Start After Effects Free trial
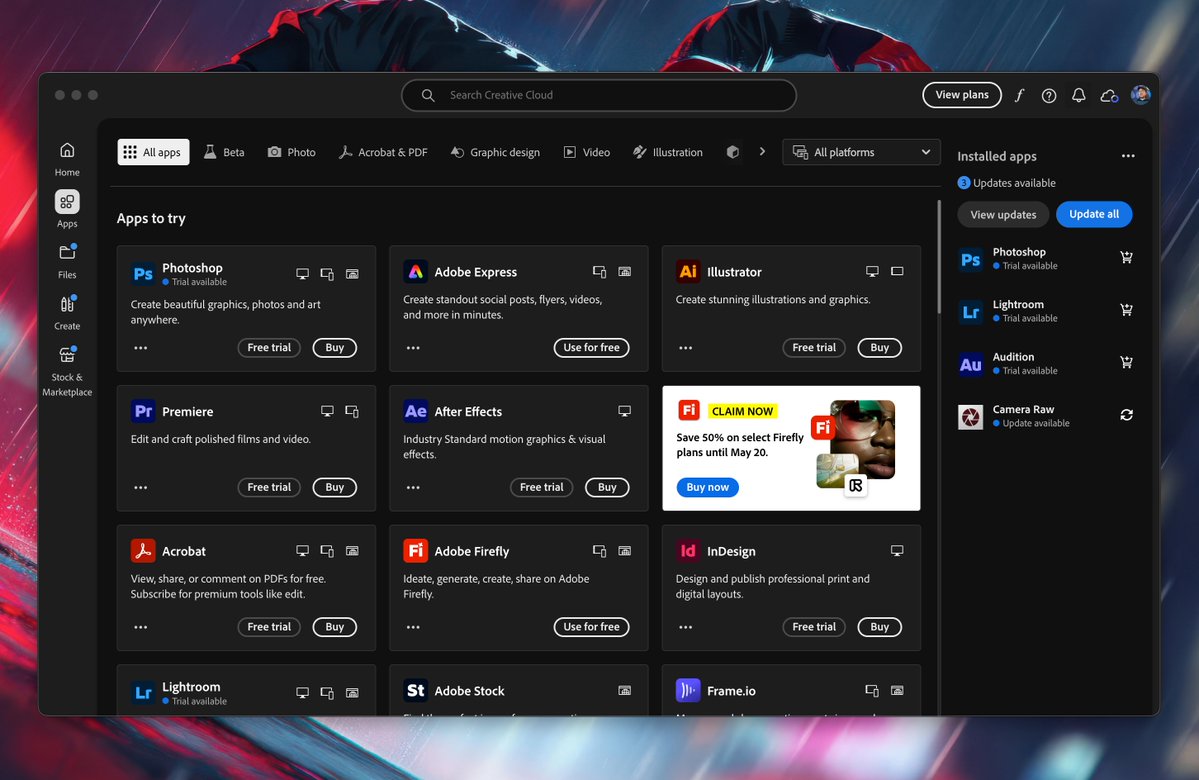The height and width of the screenshot is (780, 1199). coord(541,487)
